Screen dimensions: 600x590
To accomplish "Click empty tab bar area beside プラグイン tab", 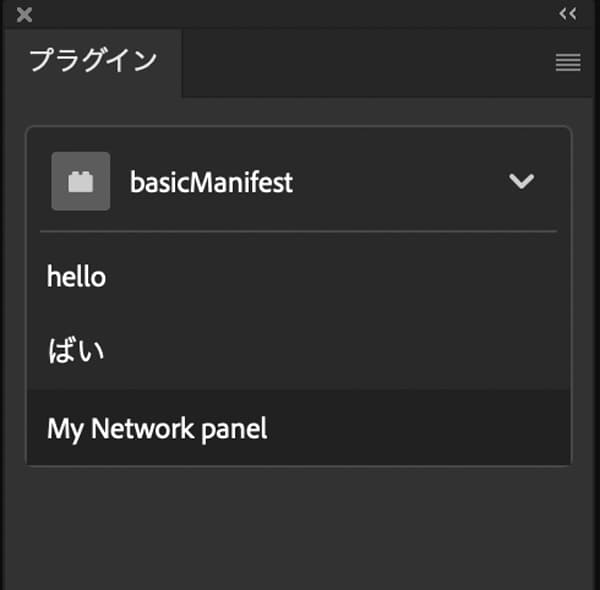I will [x=360, y=63].
